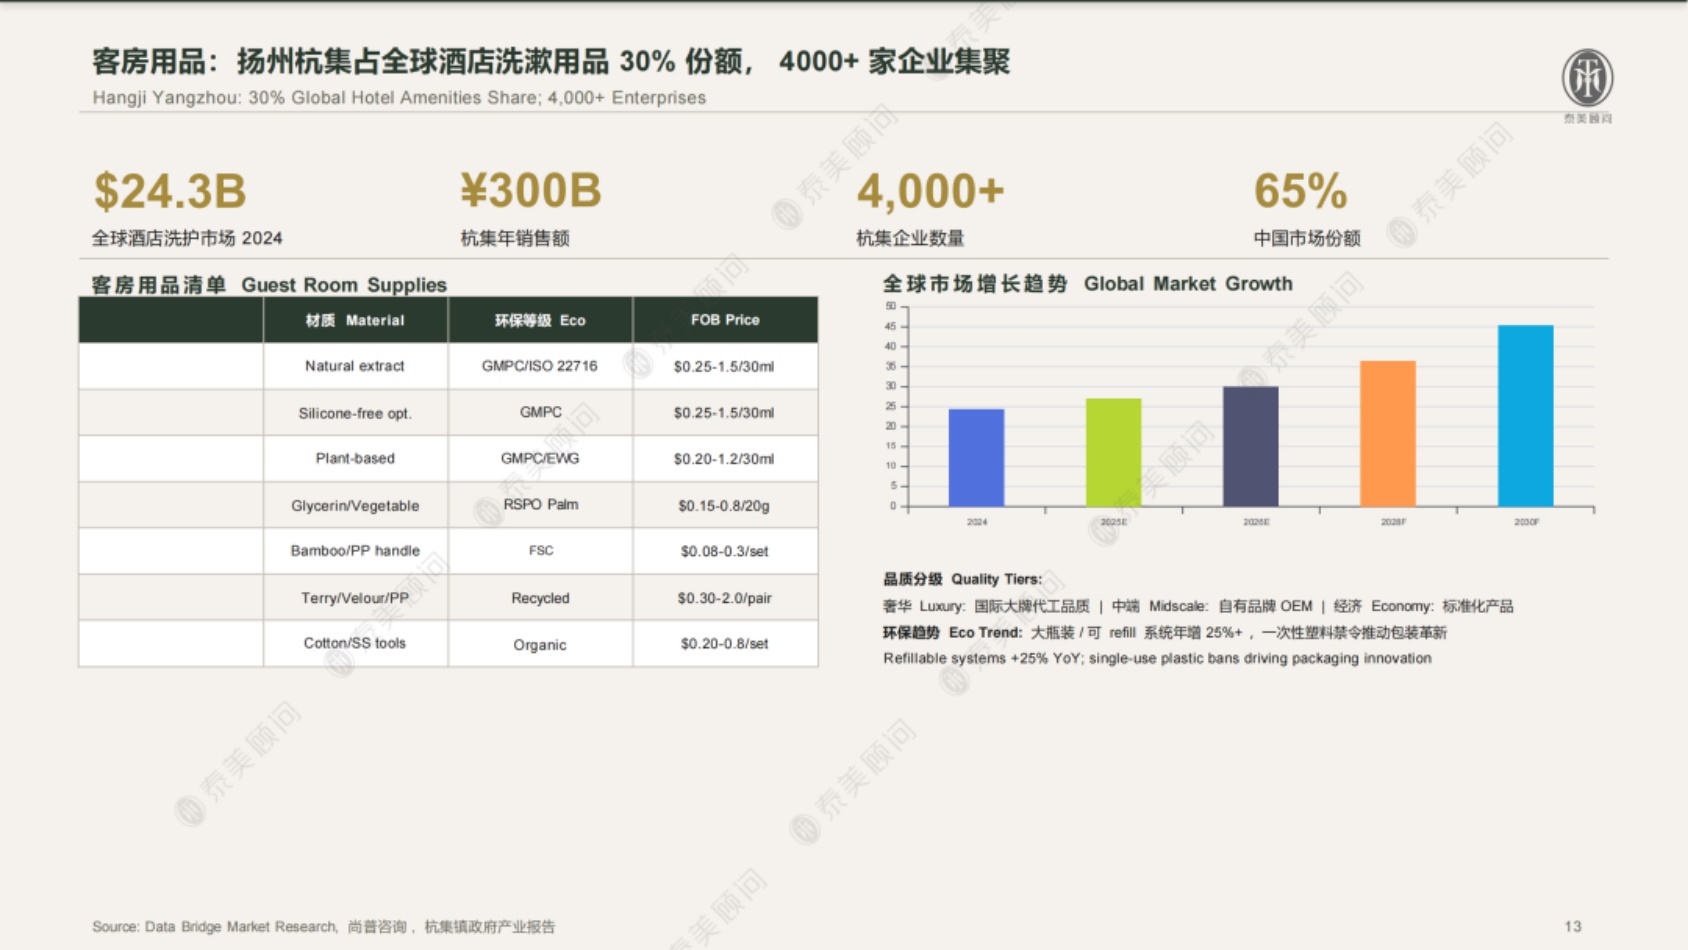
Task: Click the 'FOB Price' column header
Action: click(725, 320)
